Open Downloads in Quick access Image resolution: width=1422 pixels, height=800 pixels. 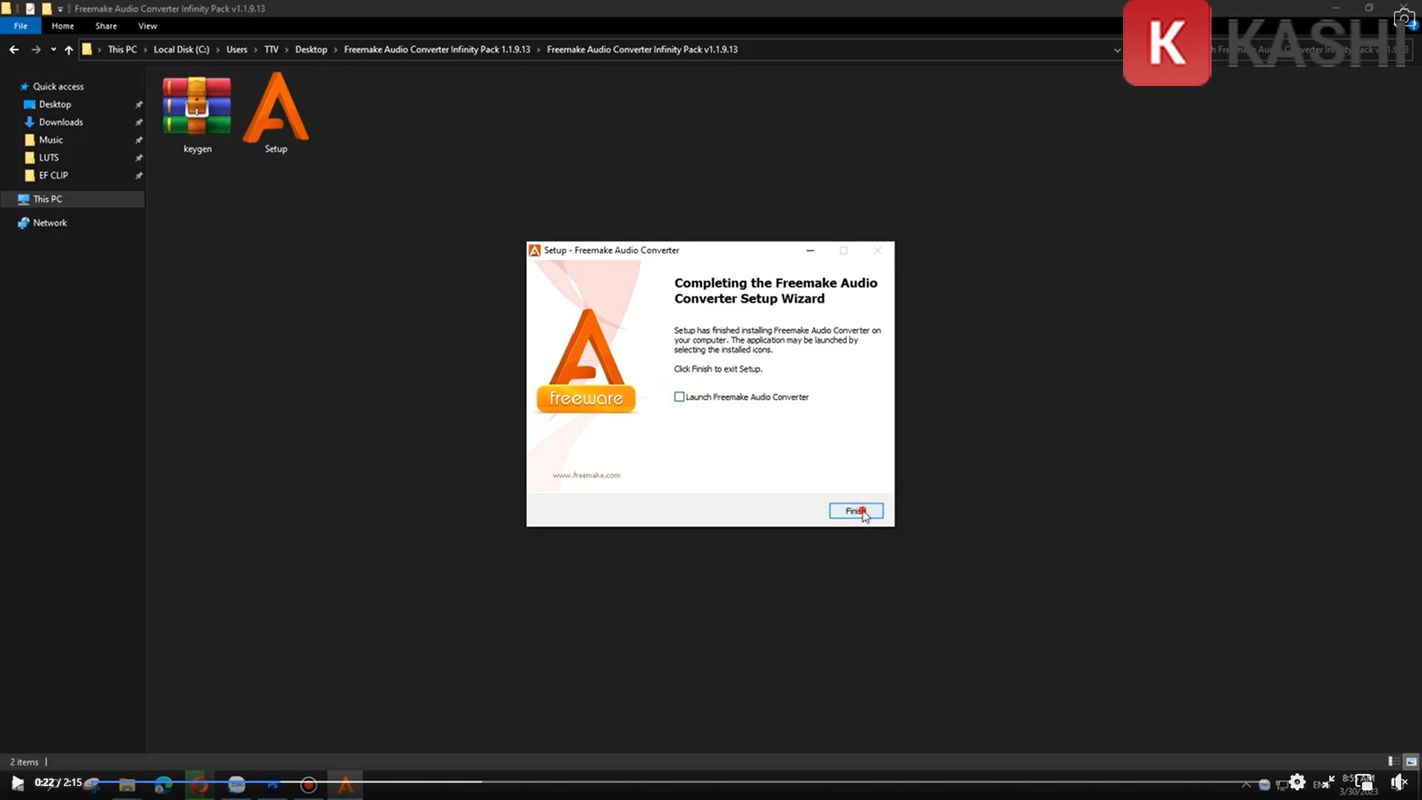(61, 122)
